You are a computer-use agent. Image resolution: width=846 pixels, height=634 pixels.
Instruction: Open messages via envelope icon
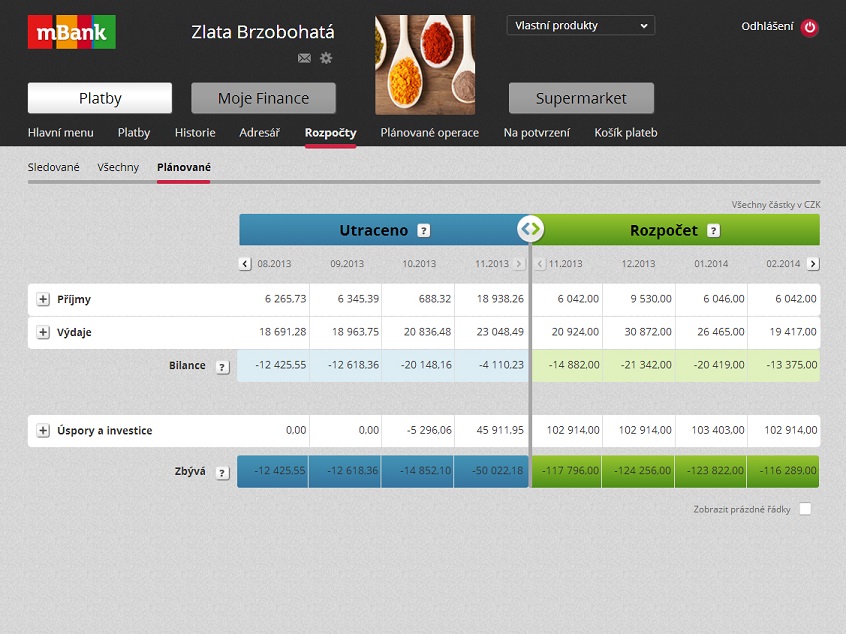point(304,59)
